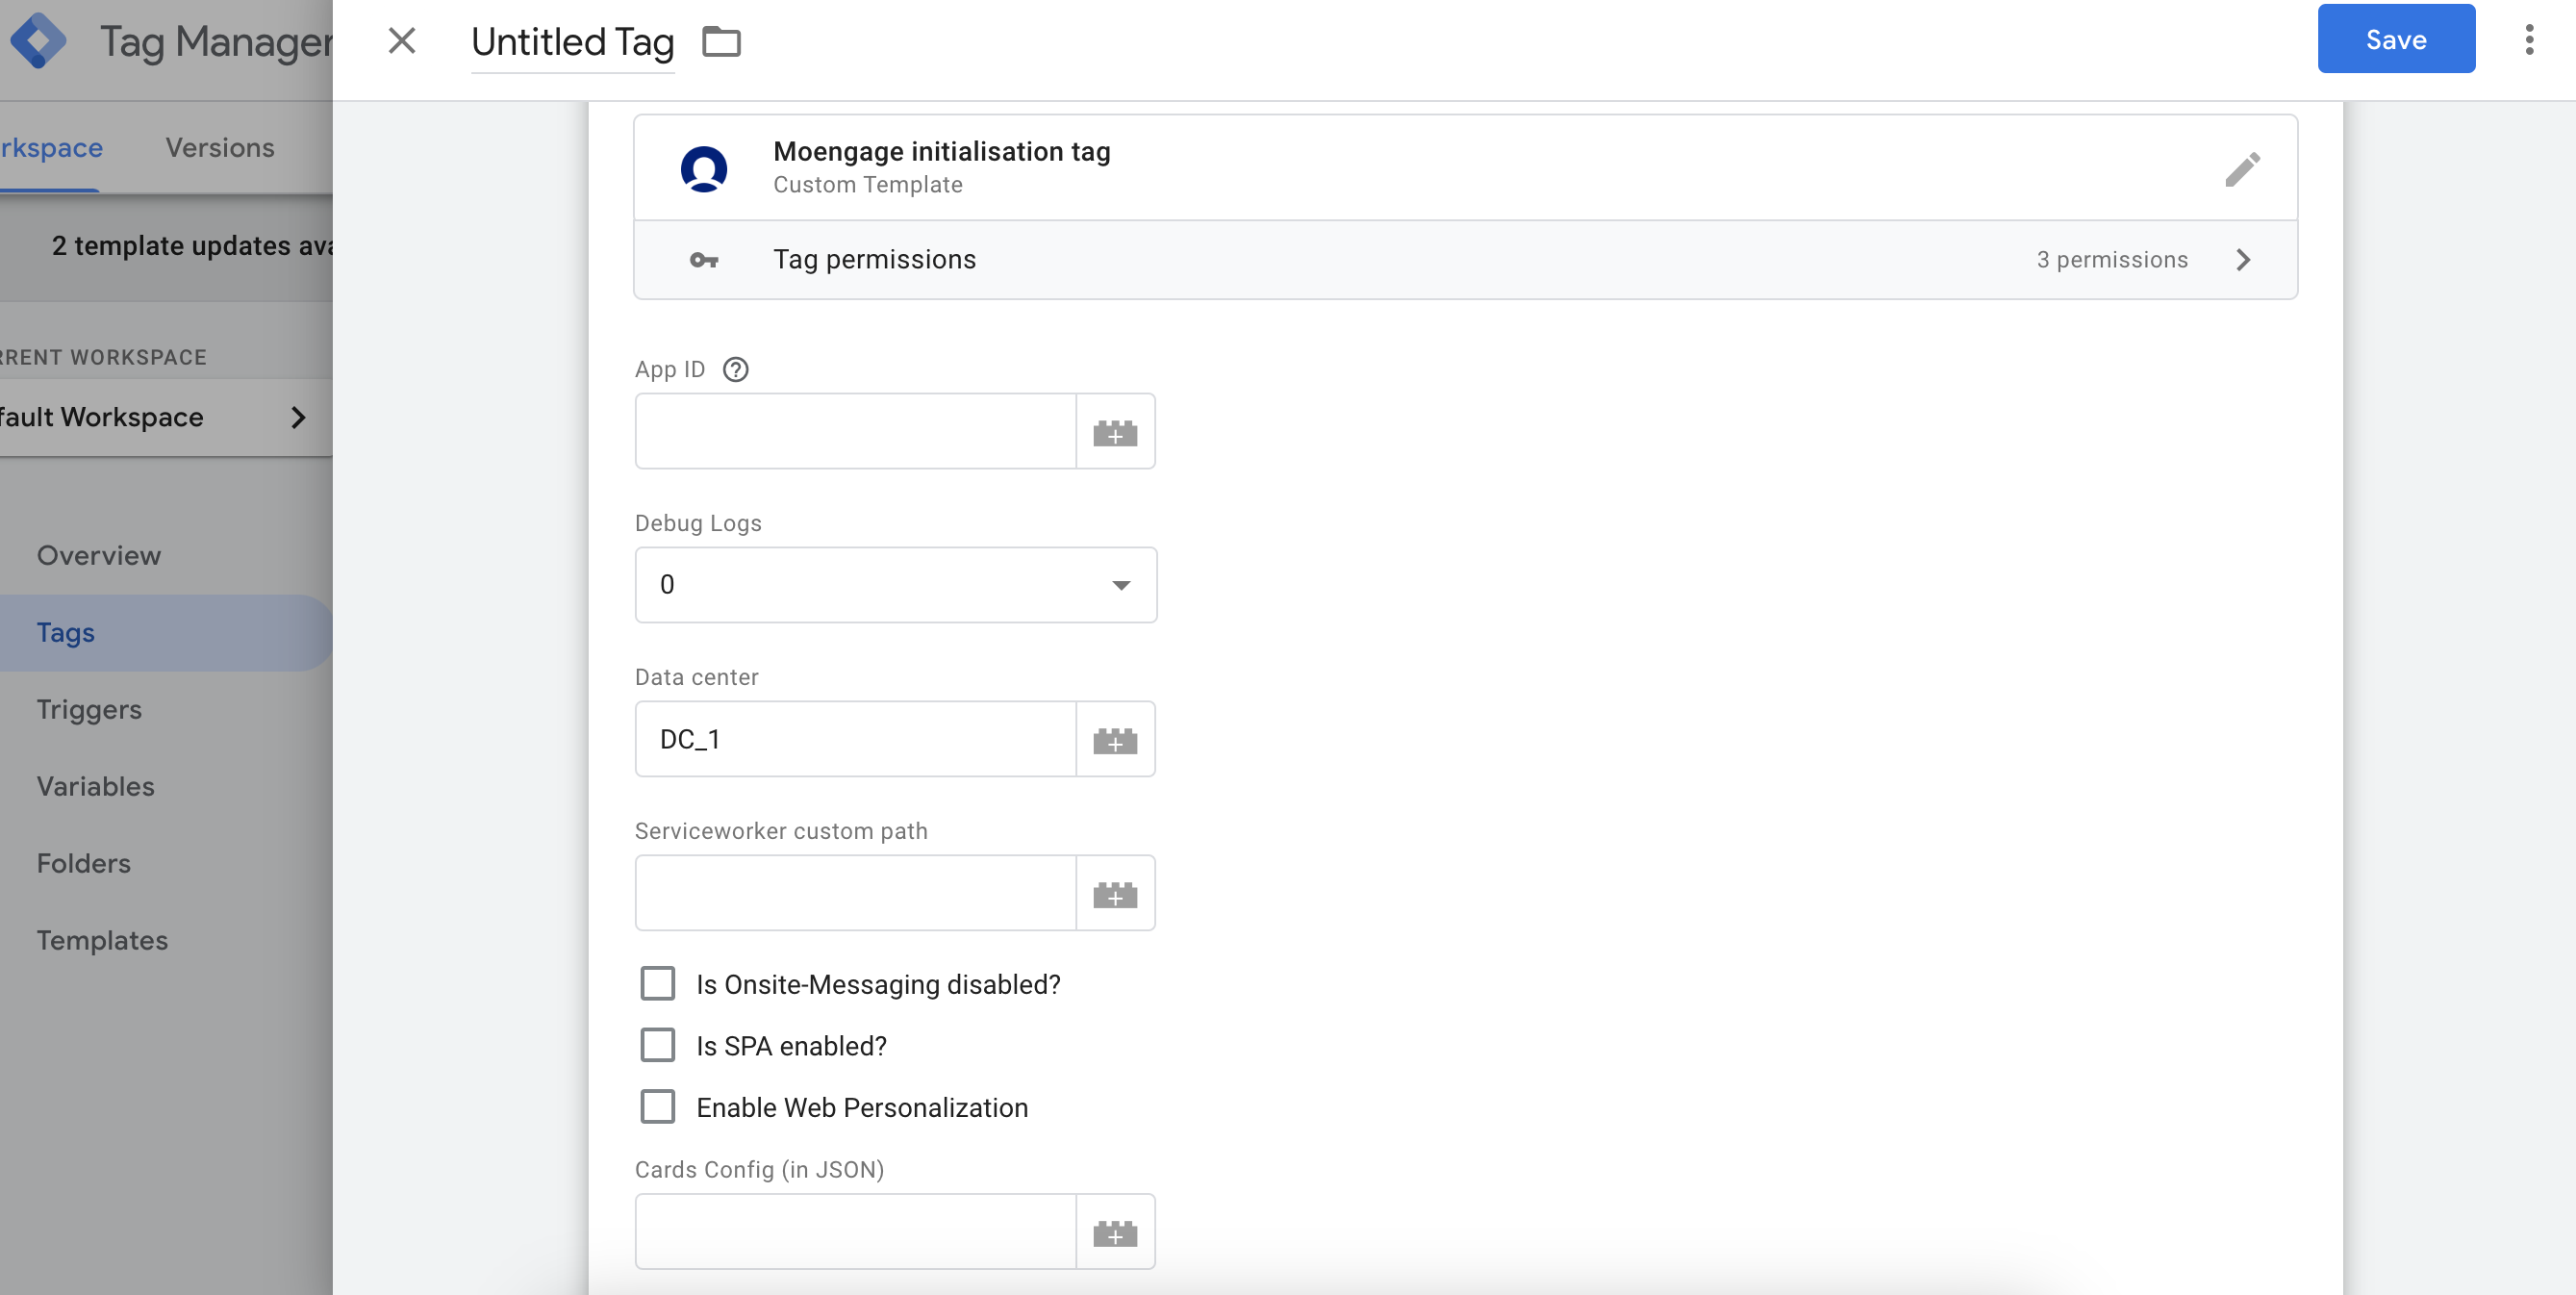Open the App ID help tooltip
The image size is (2576, 1295).
coord(735,369)
